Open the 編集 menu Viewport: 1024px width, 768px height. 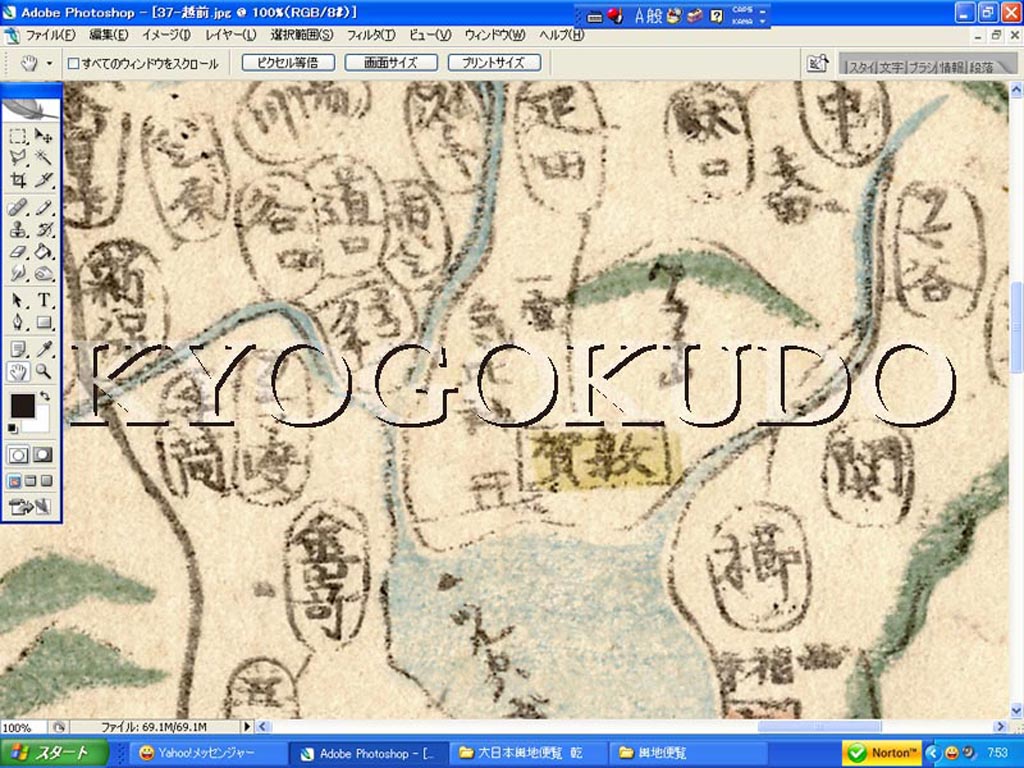pos(108,35)
